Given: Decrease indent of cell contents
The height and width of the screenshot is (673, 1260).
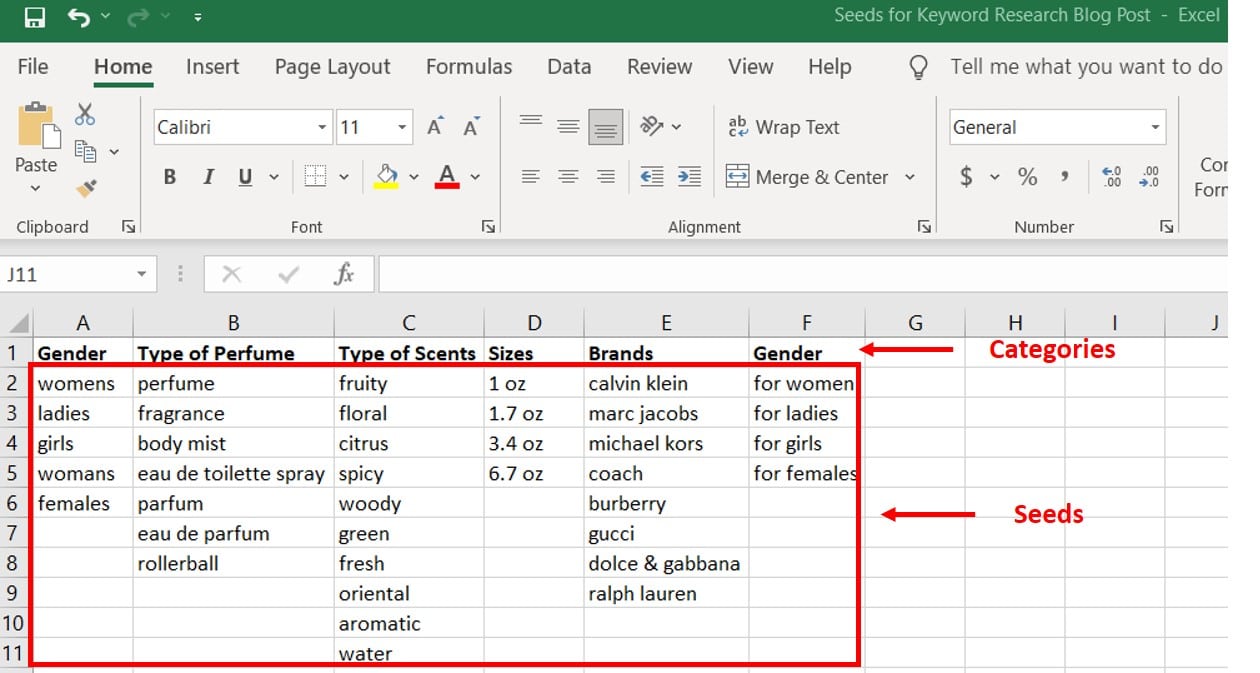Looking at the screenshot, I should tap(651, 177).
